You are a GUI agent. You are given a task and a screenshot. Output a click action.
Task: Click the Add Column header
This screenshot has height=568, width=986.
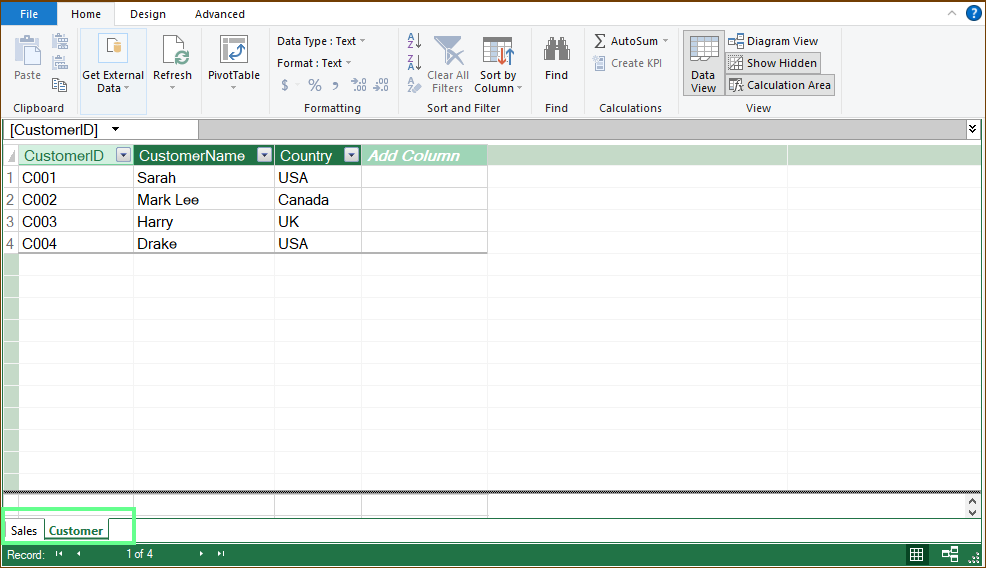(424, 155)
